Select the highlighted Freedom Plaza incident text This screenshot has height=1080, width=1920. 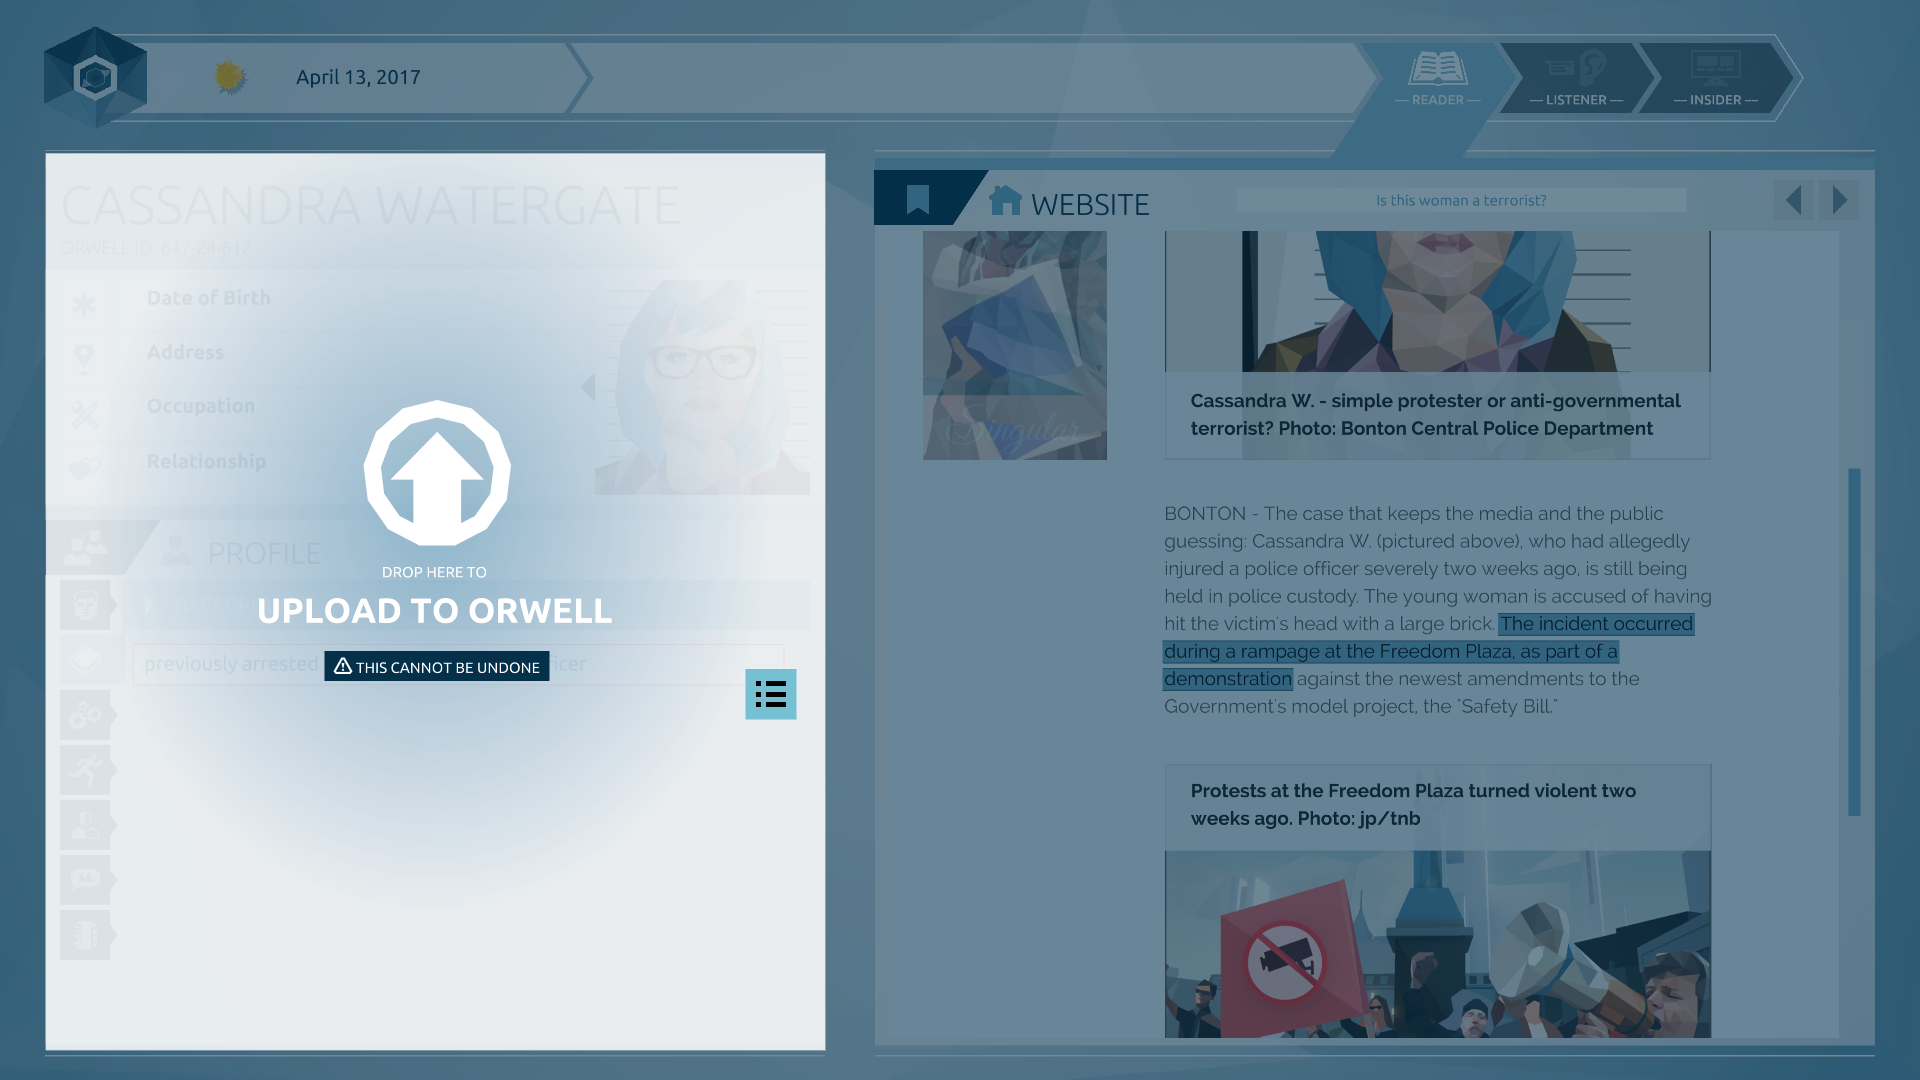[1390, 651]
